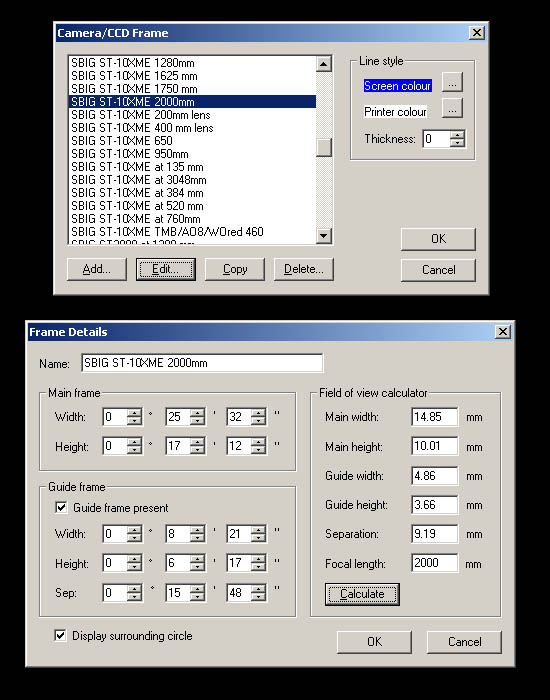550x700 pixels.
Task: Click the Focal length mm field
Action: [434, 563]
